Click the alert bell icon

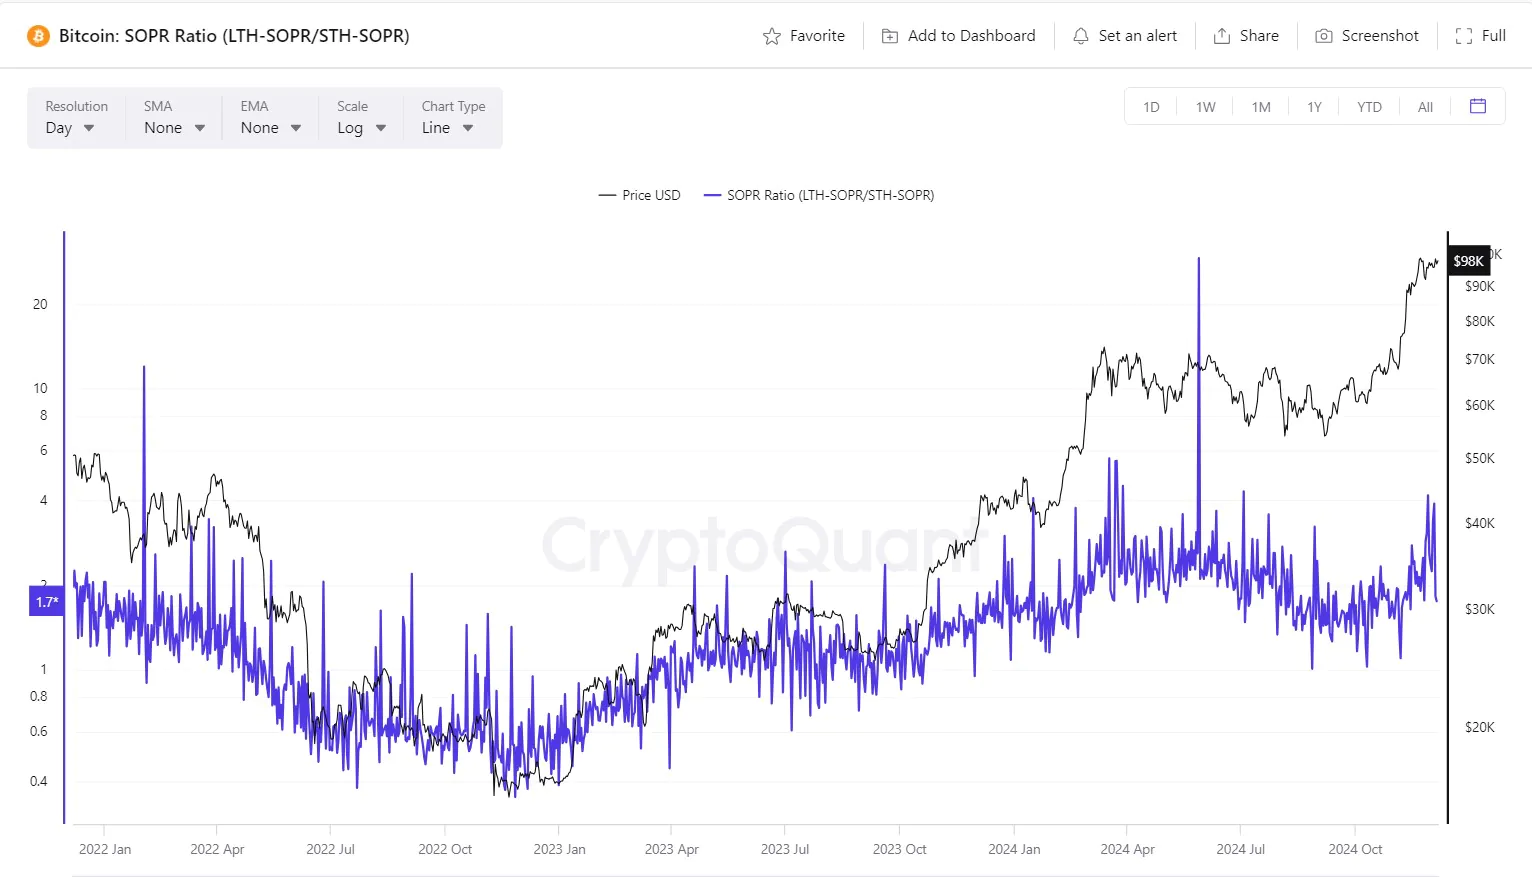tap(1080, 36)
